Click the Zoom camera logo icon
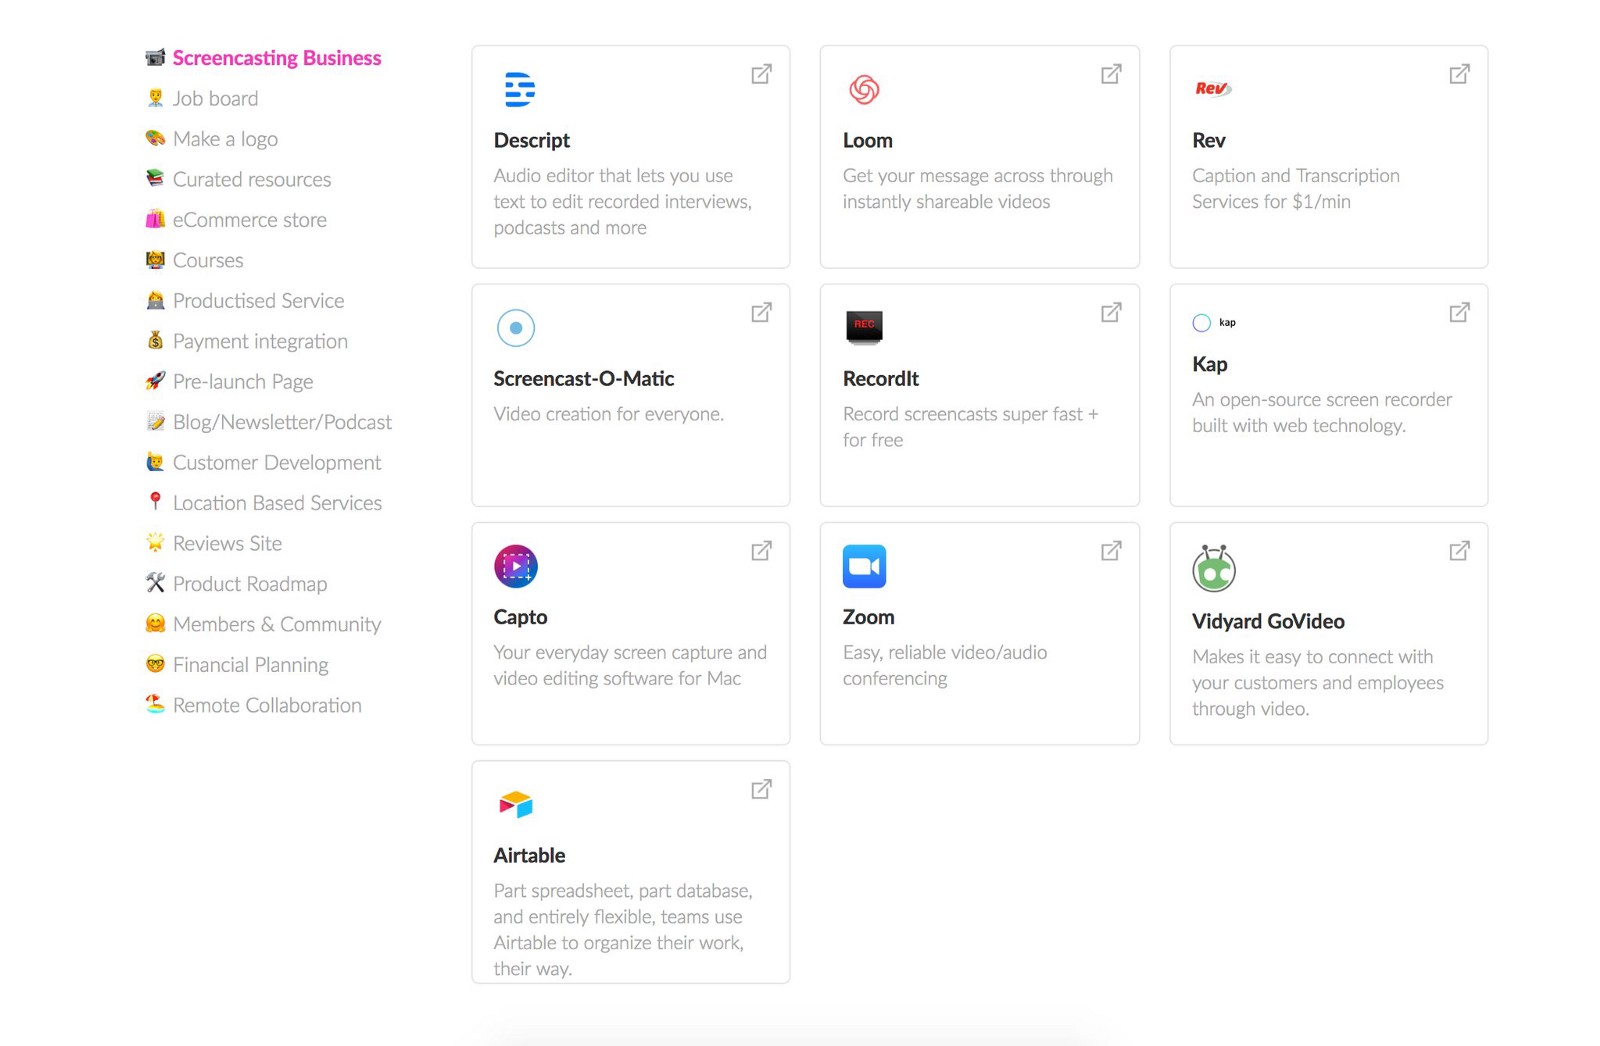This screenshot has width=1600, height=1046. tap(864, 566)
